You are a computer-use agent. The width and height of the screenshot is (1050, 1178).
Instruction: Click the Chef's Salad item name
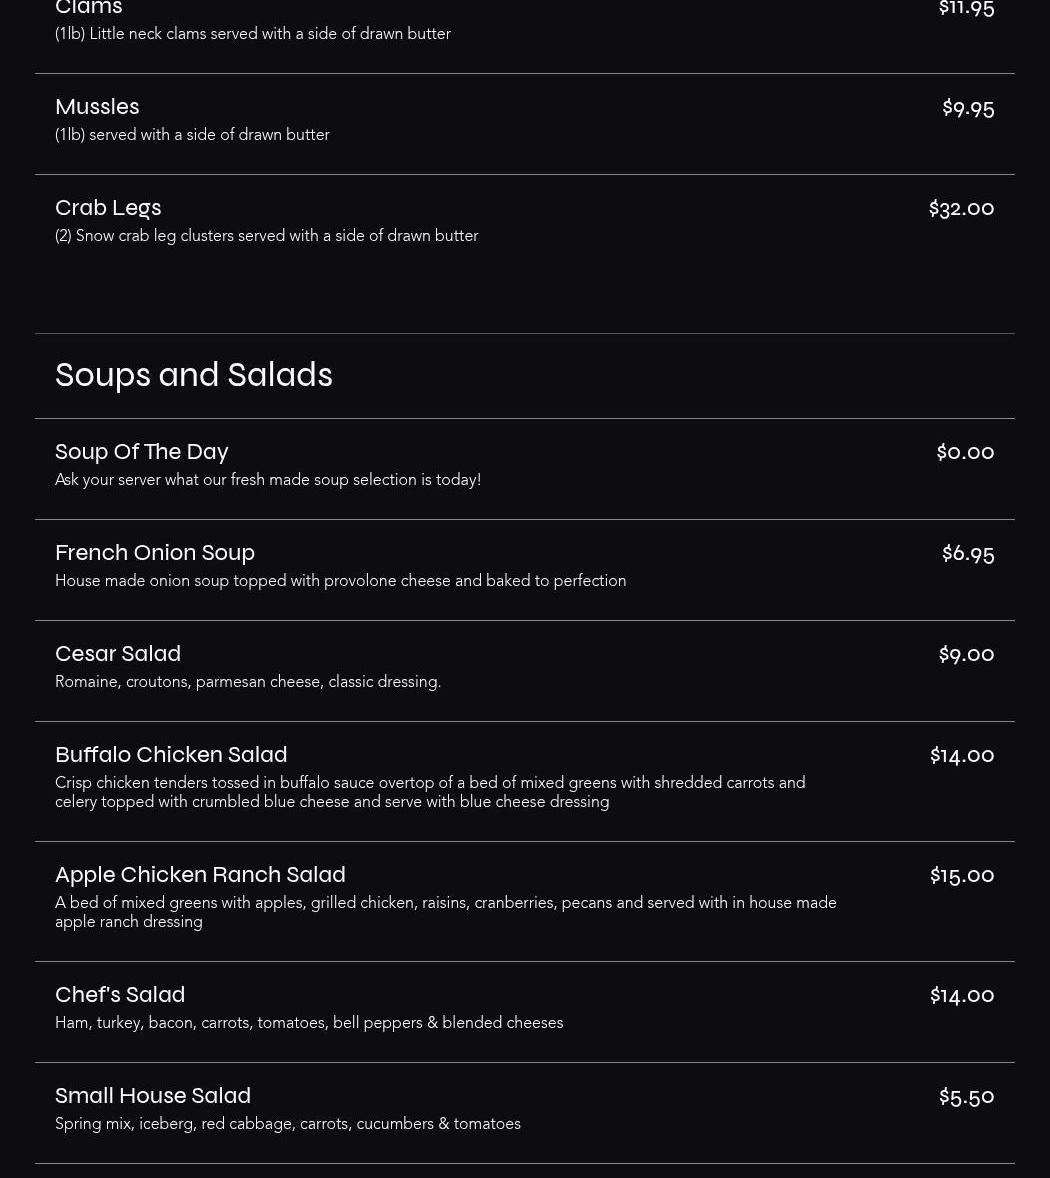120,995
